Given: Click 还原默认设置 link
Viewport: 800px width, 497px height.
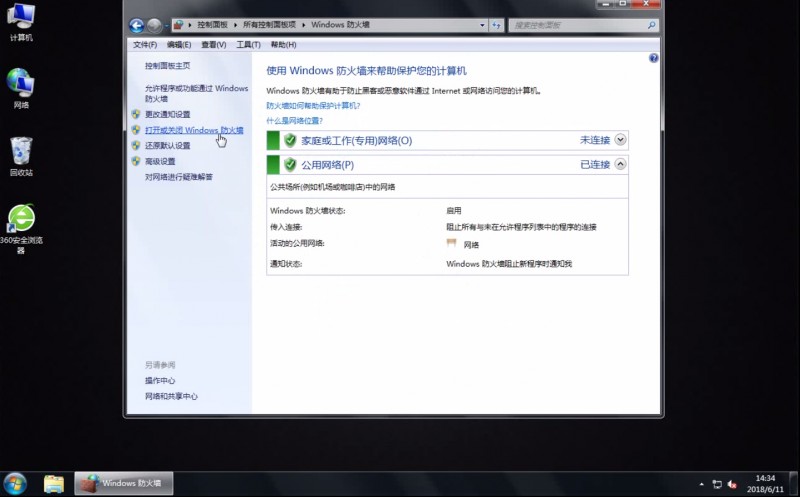Looking at the screenshot, I should point(167,145).
